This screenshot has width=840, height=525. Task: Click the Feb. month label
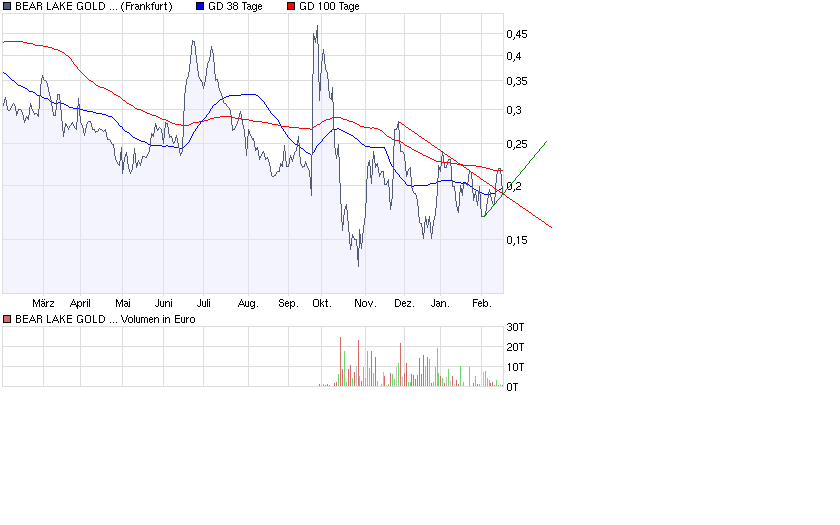(x=482, y=304)
